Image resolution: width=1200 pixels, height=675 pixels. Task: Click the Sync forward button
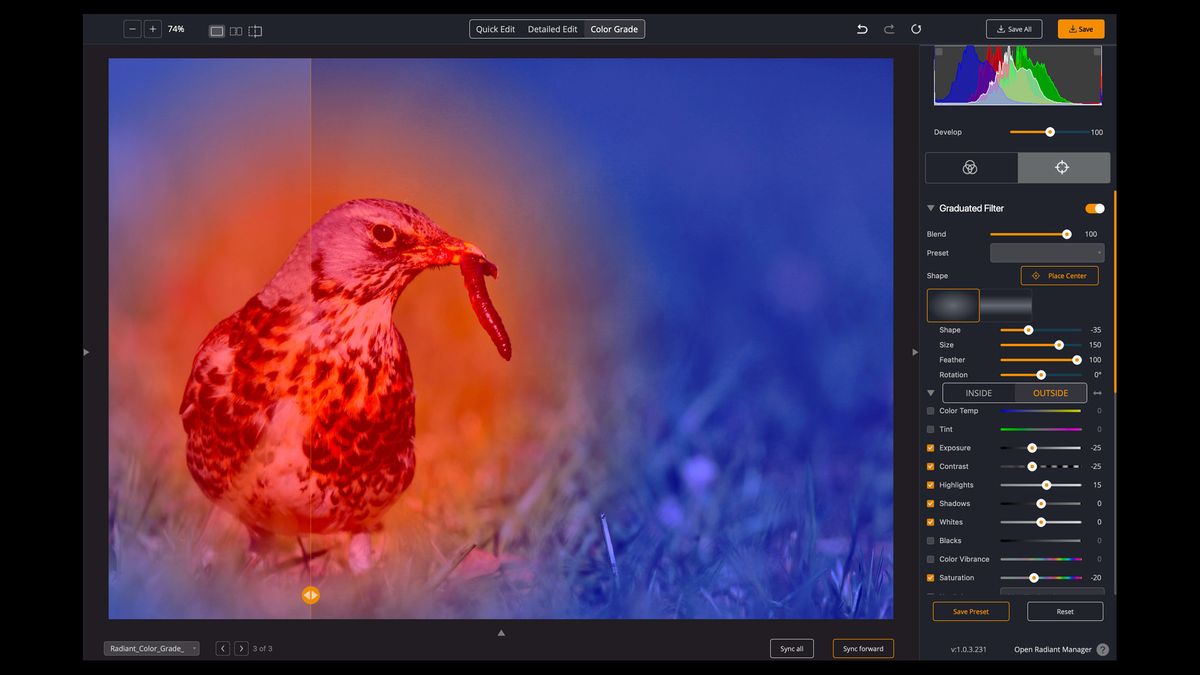click(x=863, y=648)
